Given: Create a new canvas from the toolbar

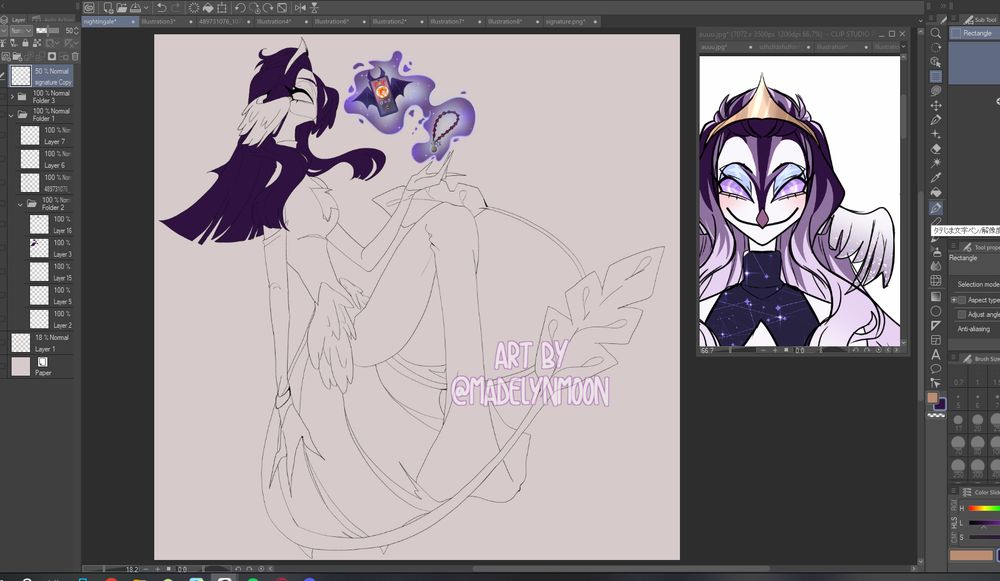Looking at the screenshot, I should coord(108,8).
